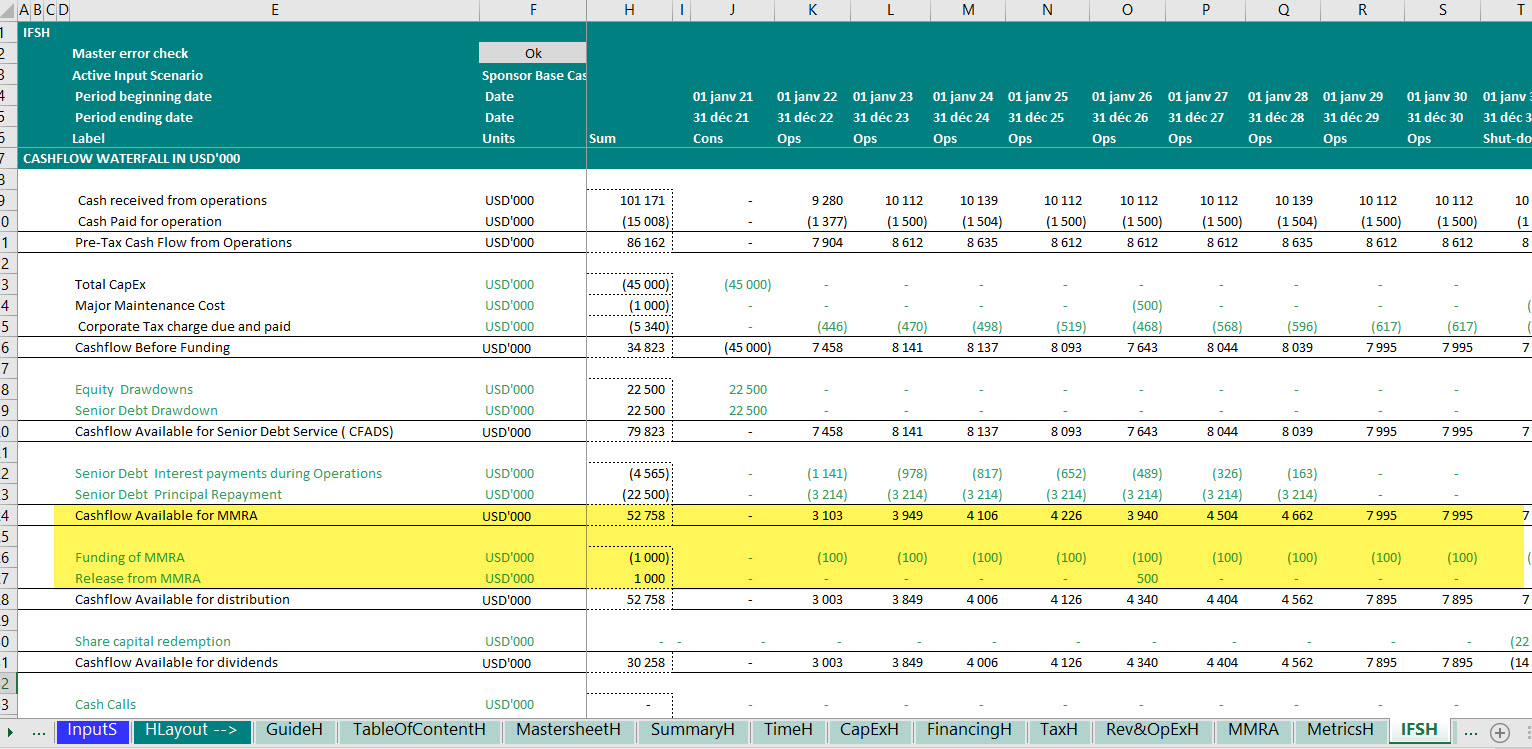
Task: Show hidden sheet tabs on the left ellipsis
Action: [x=39, y=732]
